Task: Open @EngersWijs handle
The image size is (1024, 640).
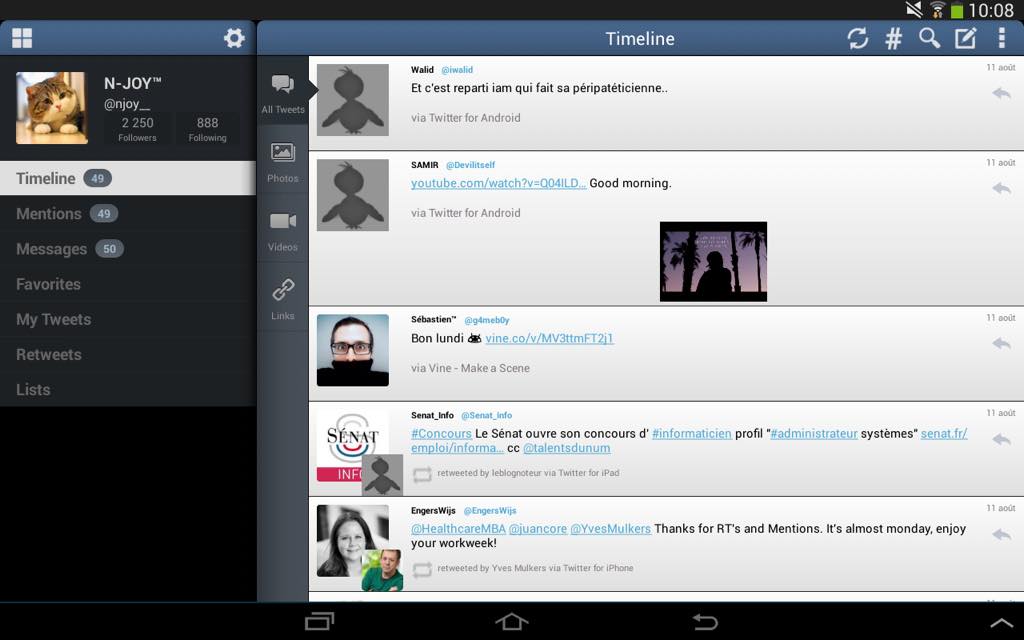Action: point(490,511)
